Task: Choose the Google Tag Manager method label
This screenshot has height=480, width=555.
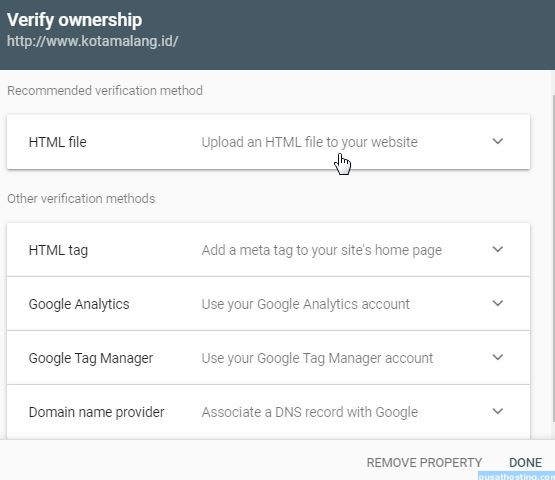Action: (91, 358)
